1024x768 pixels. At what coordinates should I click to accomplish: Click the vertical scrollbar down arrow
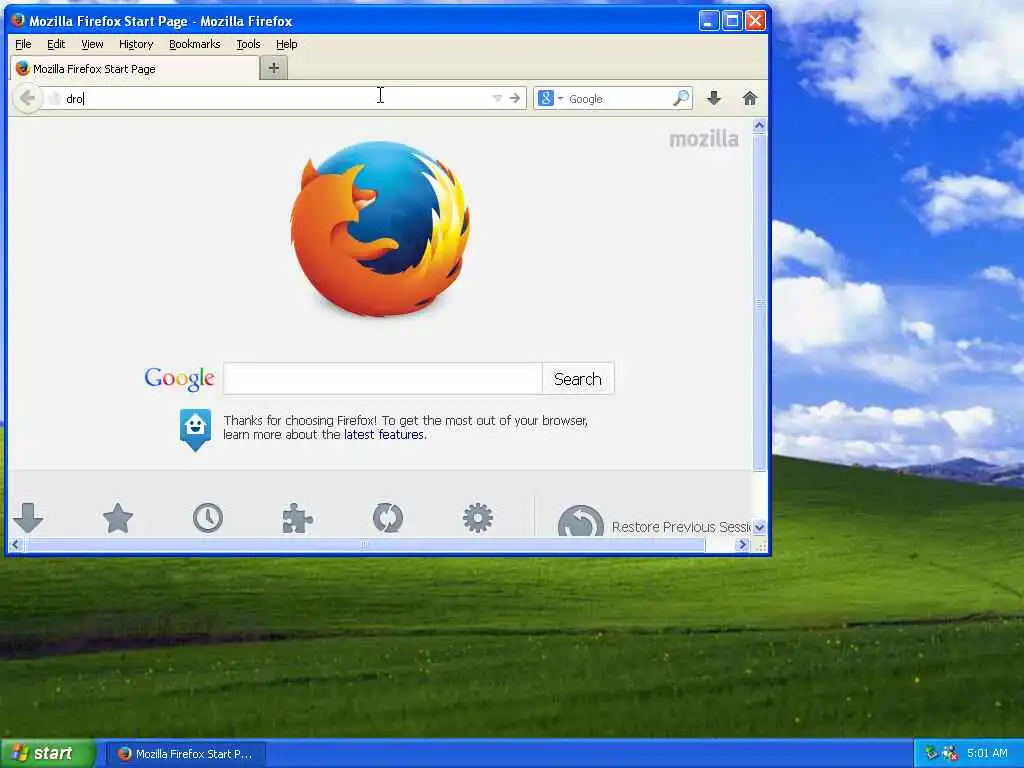(x=759, y=526)
